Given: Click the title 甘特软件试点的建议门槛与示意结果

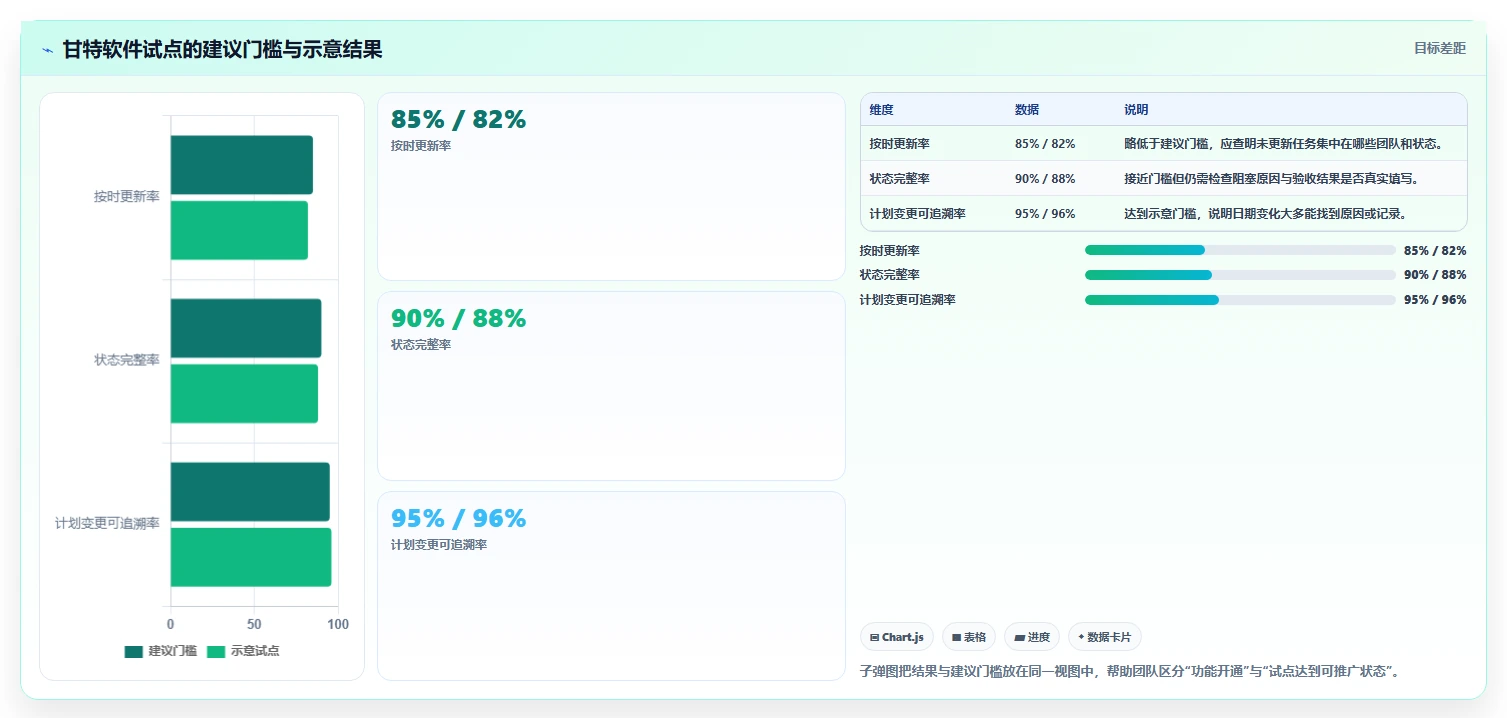Looking at the screenshot, I should (x=222, y=50).
